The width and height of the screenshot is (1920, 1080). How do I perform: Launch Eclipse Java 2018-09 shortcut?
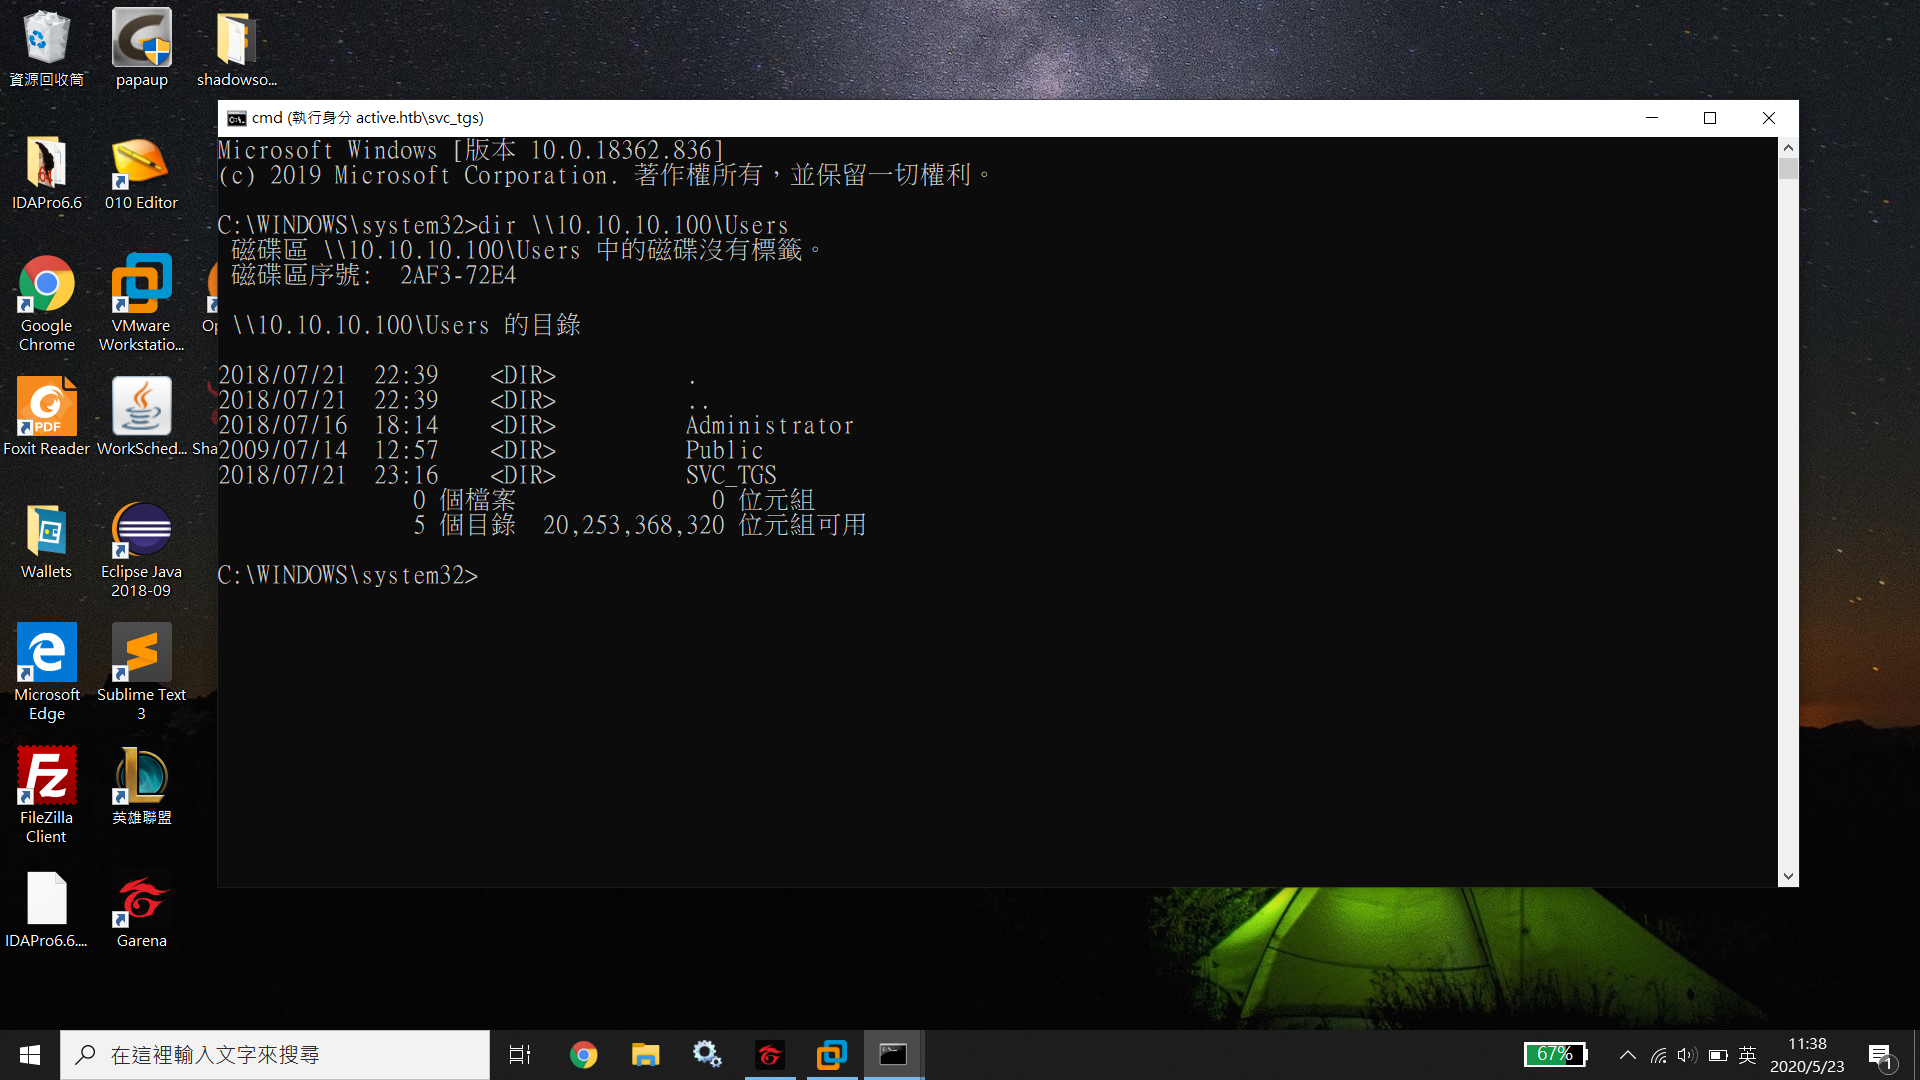click(141, 550)
